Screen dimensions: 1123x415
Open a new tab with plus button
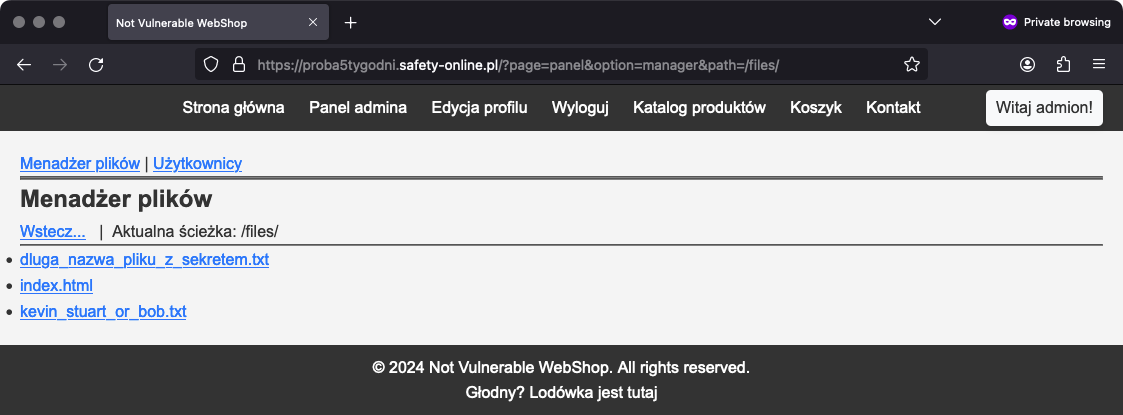coord(351,22)
